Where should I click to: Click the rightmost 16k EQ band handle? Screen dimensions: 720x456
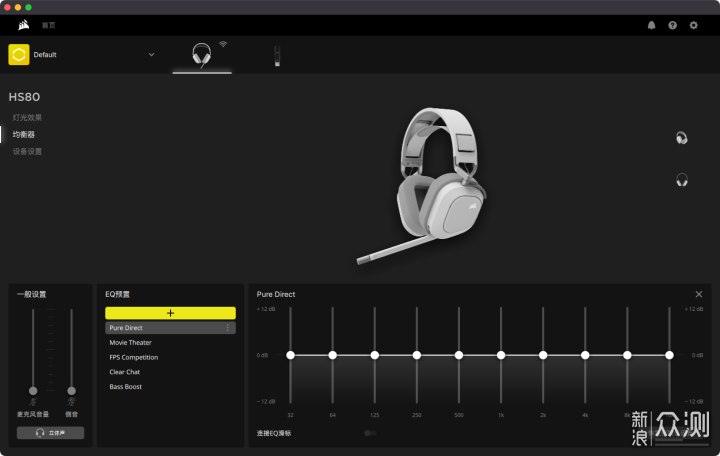669,355
